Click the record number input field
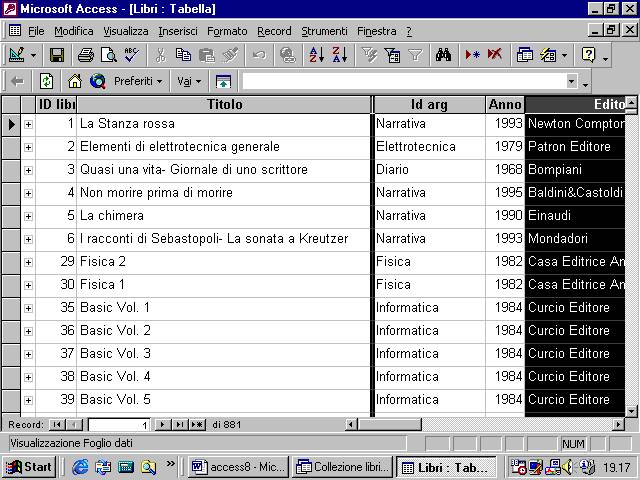The height and width of the screenshot is (480, 640). [119, 425]
